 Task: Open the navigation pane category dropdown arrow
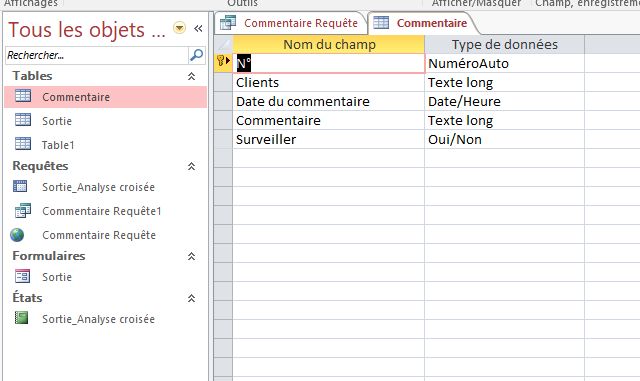pos(179,28)
